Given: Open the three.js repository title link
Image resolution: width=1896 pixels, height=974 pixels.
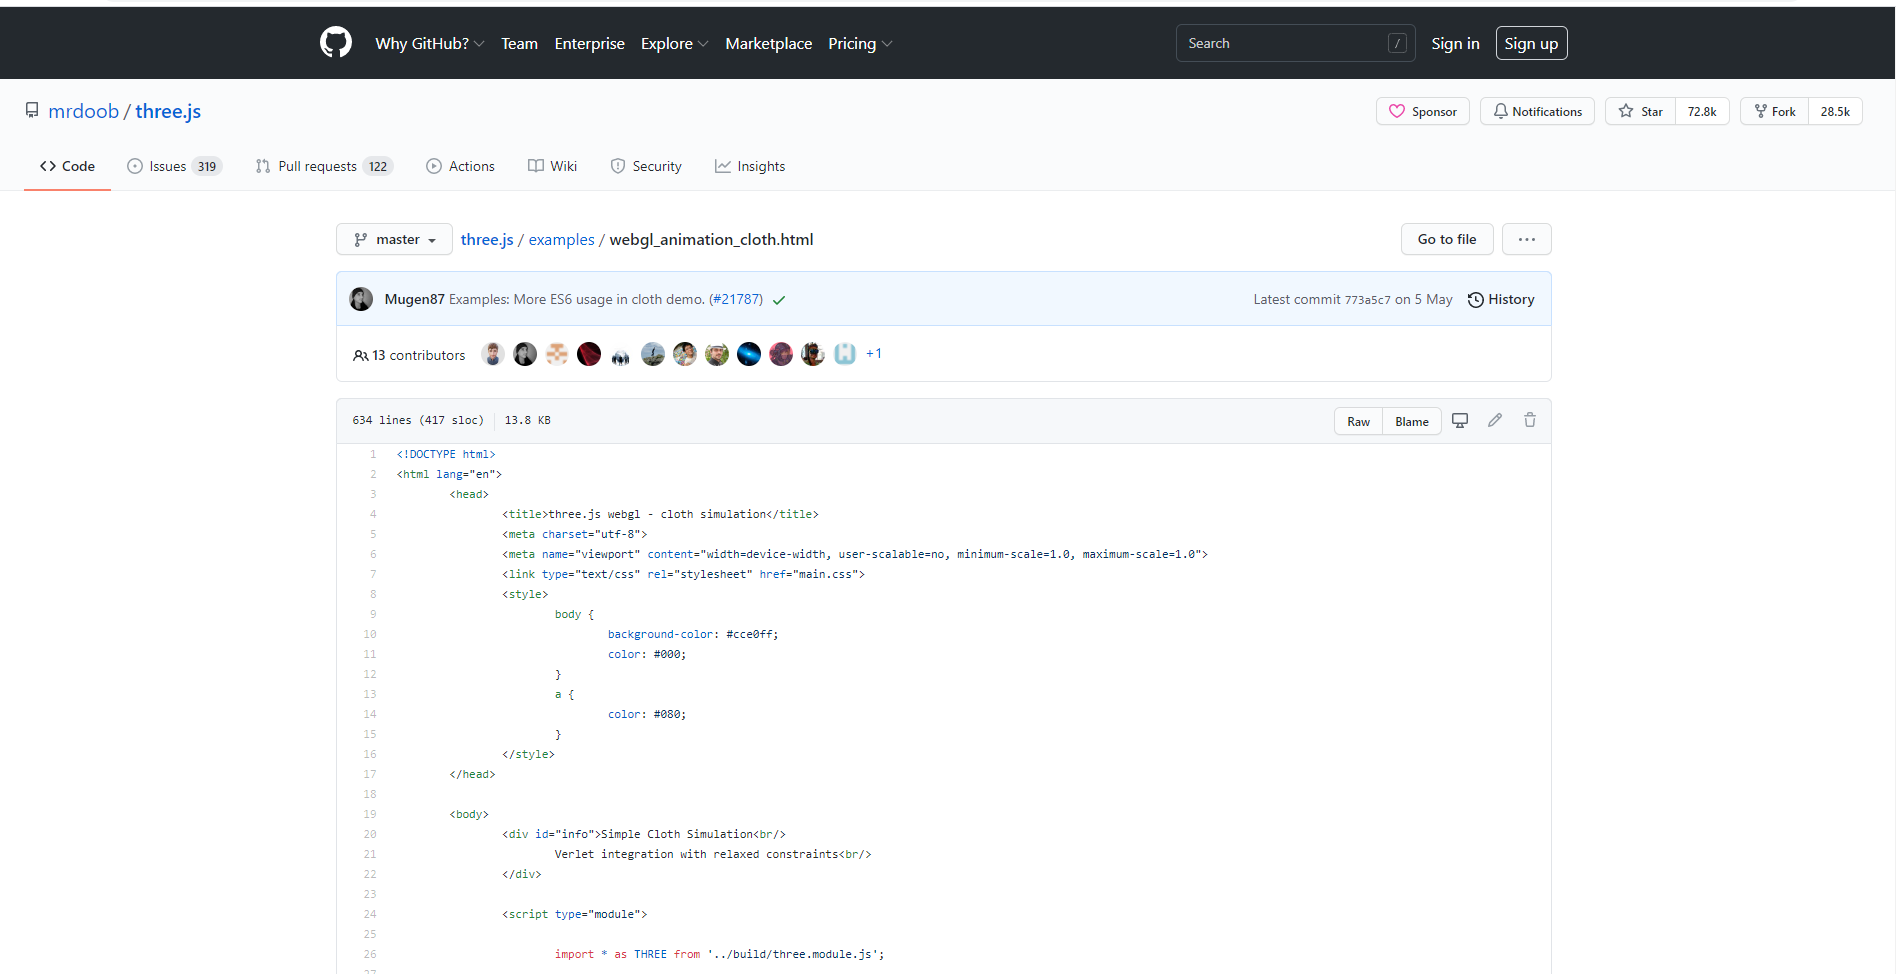Looking at the screenshot, I should (168, 111).
